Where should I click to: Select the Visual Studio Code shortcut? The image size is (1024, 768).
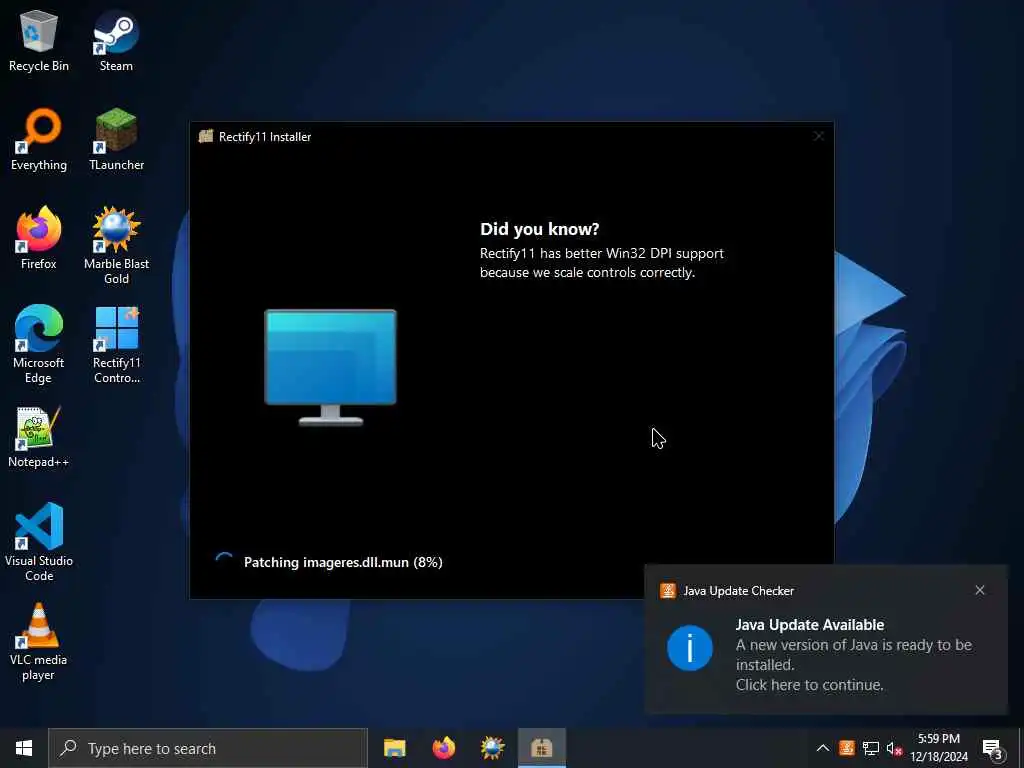click(39, 542)
